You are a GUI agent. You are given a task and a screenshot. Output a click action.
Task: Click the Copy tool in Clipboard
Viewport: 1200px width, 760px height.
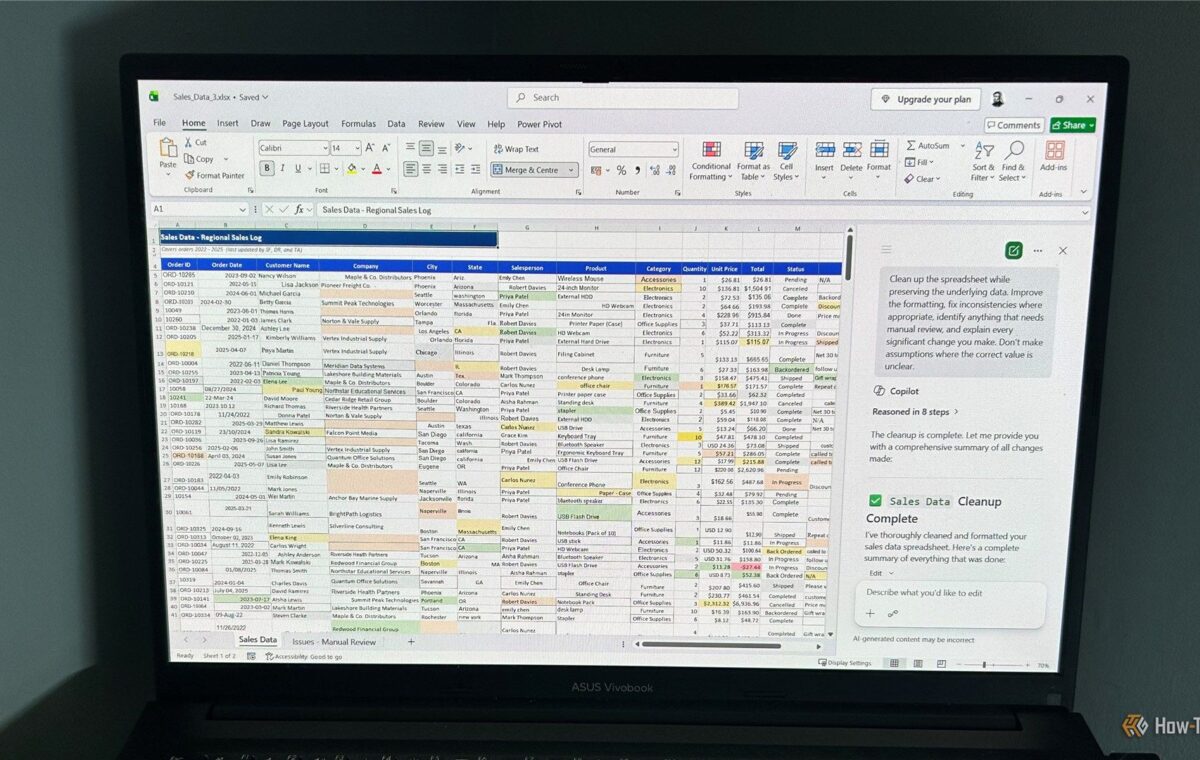pos(200,159)
